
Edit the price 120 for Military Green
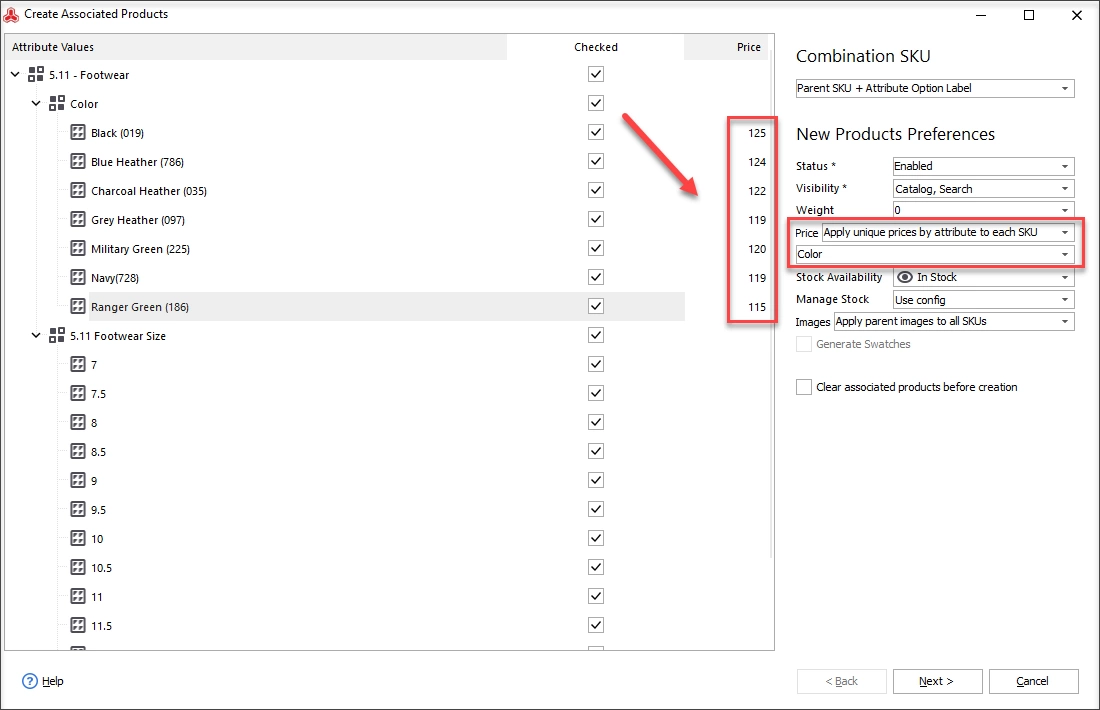757,249
